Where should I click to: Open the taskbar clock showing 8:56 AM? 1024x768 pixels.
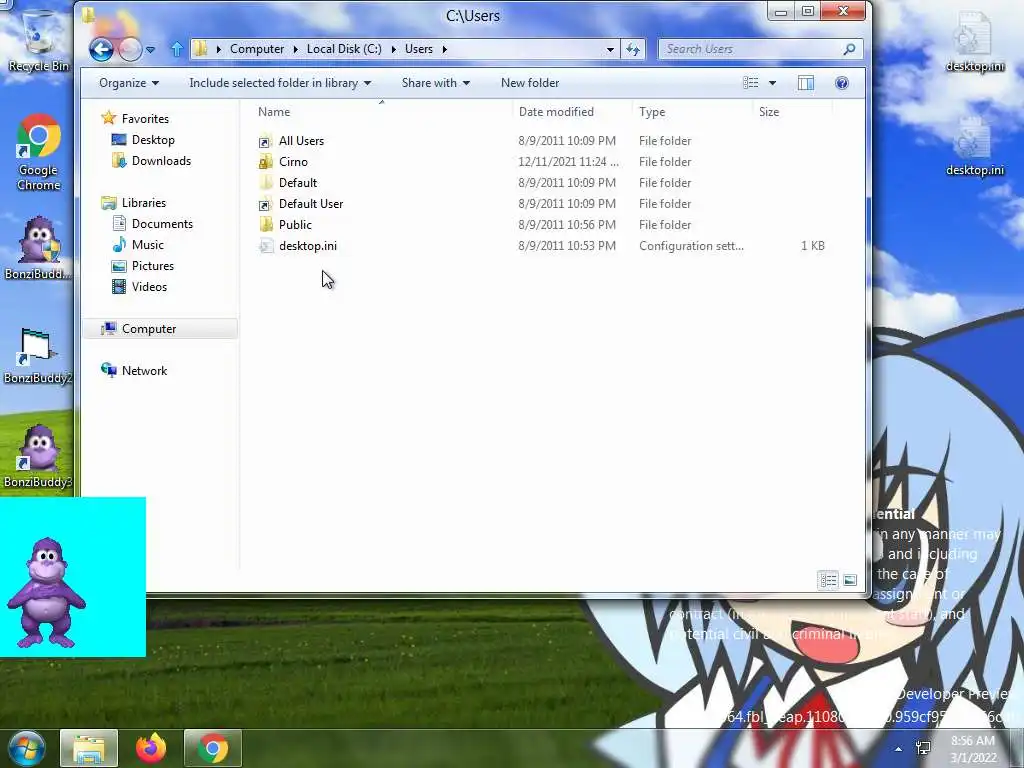973,749
